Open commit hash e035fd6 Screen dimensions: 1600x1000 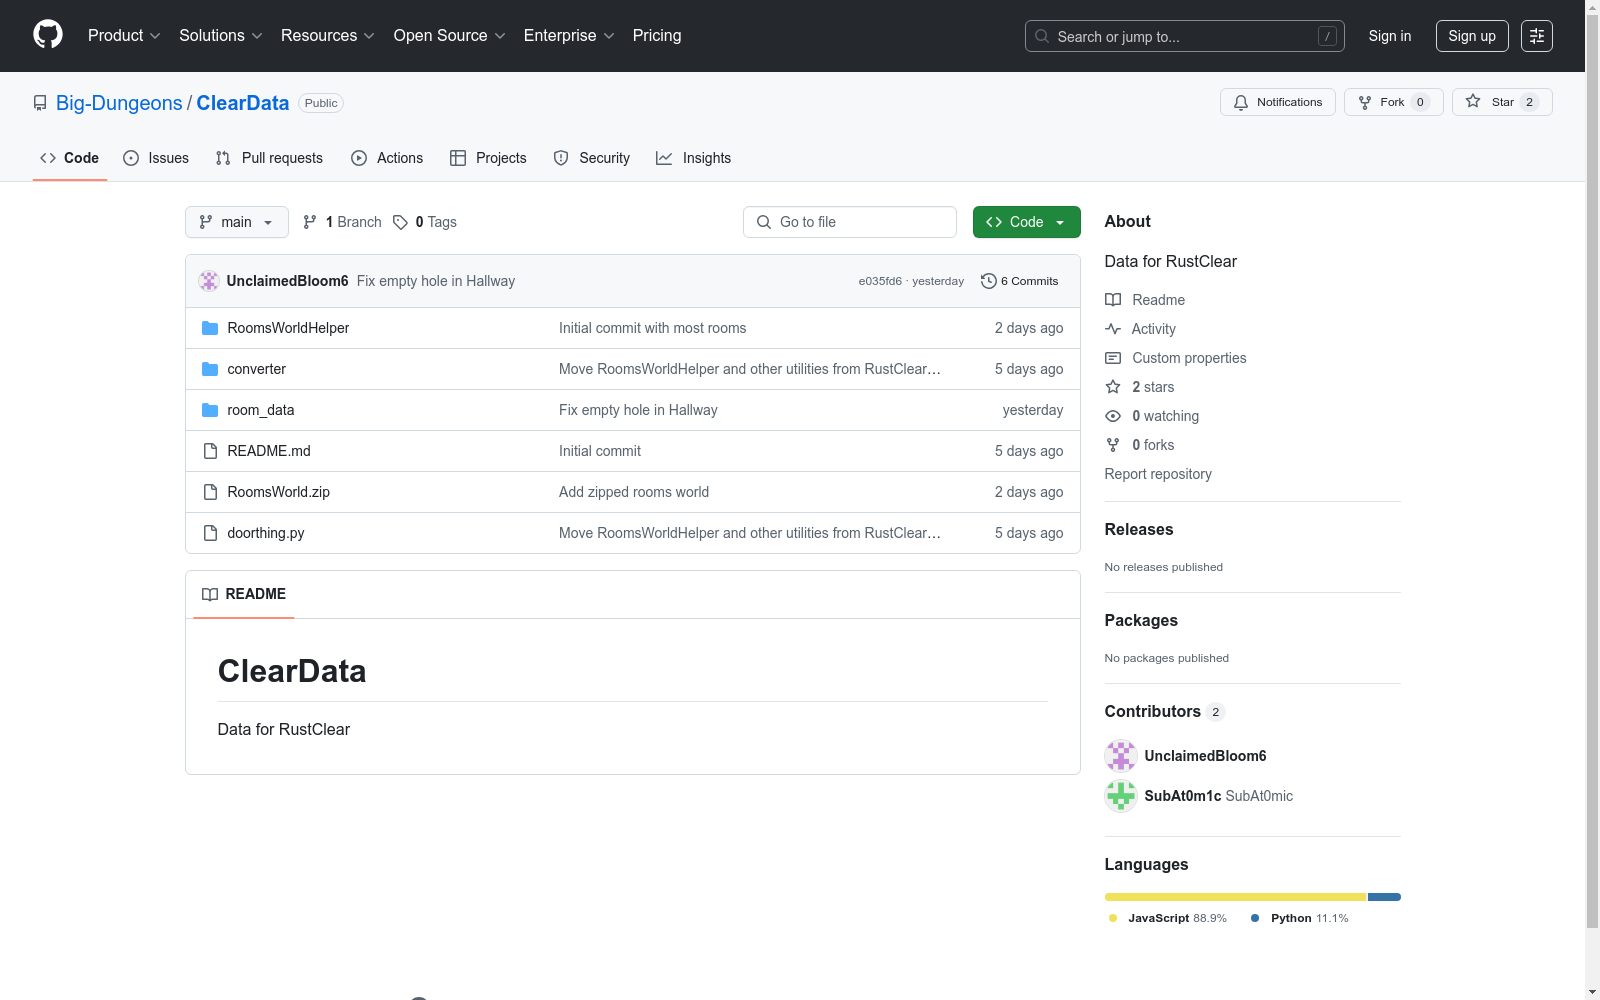tap(880, 282)
